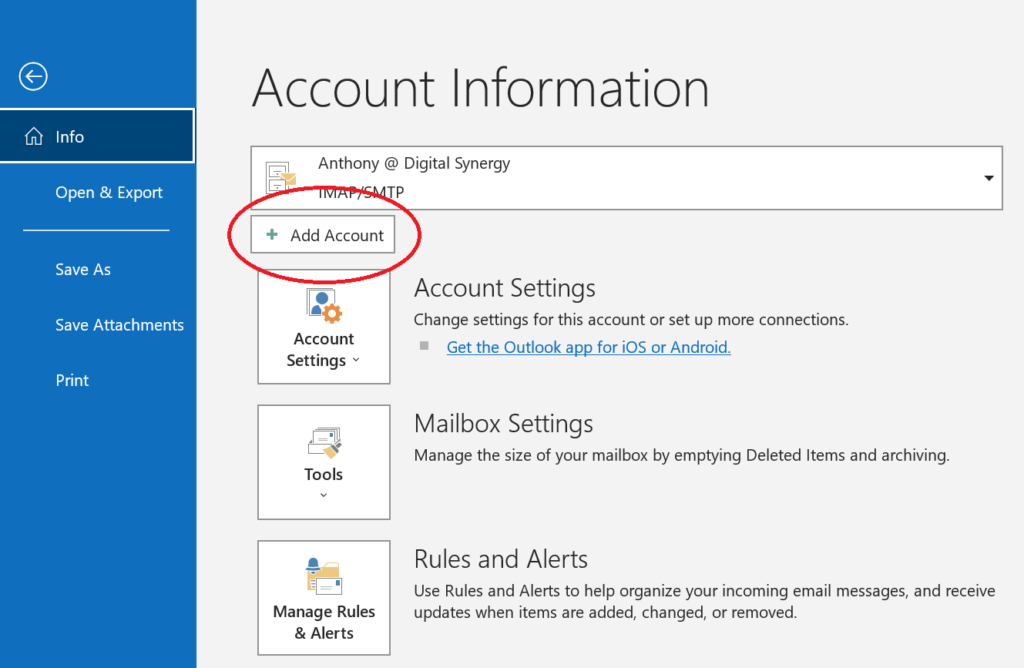Screen dimensions: 1024x668
Task: Select Save As in the sidebar
Action: coord(82,269)
